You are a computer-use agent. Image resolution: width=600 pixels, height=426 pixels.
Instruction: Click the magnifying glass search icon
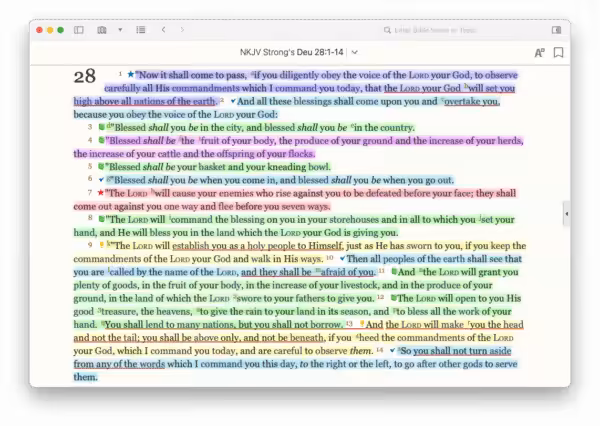[387, 30]
